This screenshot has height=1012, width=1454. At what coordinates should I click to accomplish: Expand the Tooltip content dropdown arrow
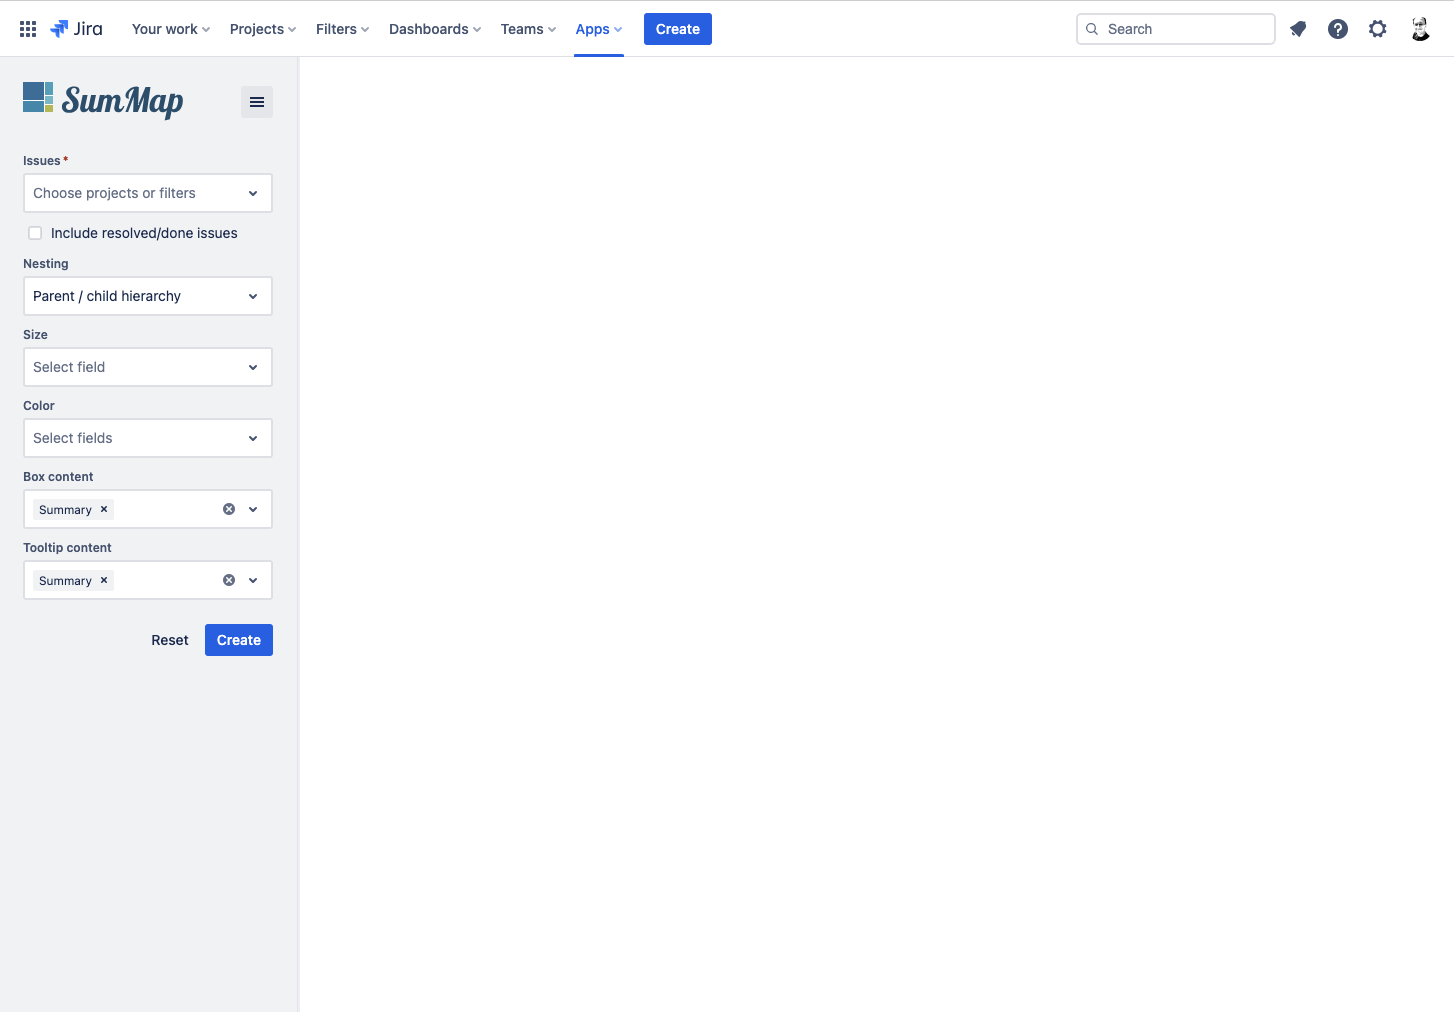[x=253, y=580]
